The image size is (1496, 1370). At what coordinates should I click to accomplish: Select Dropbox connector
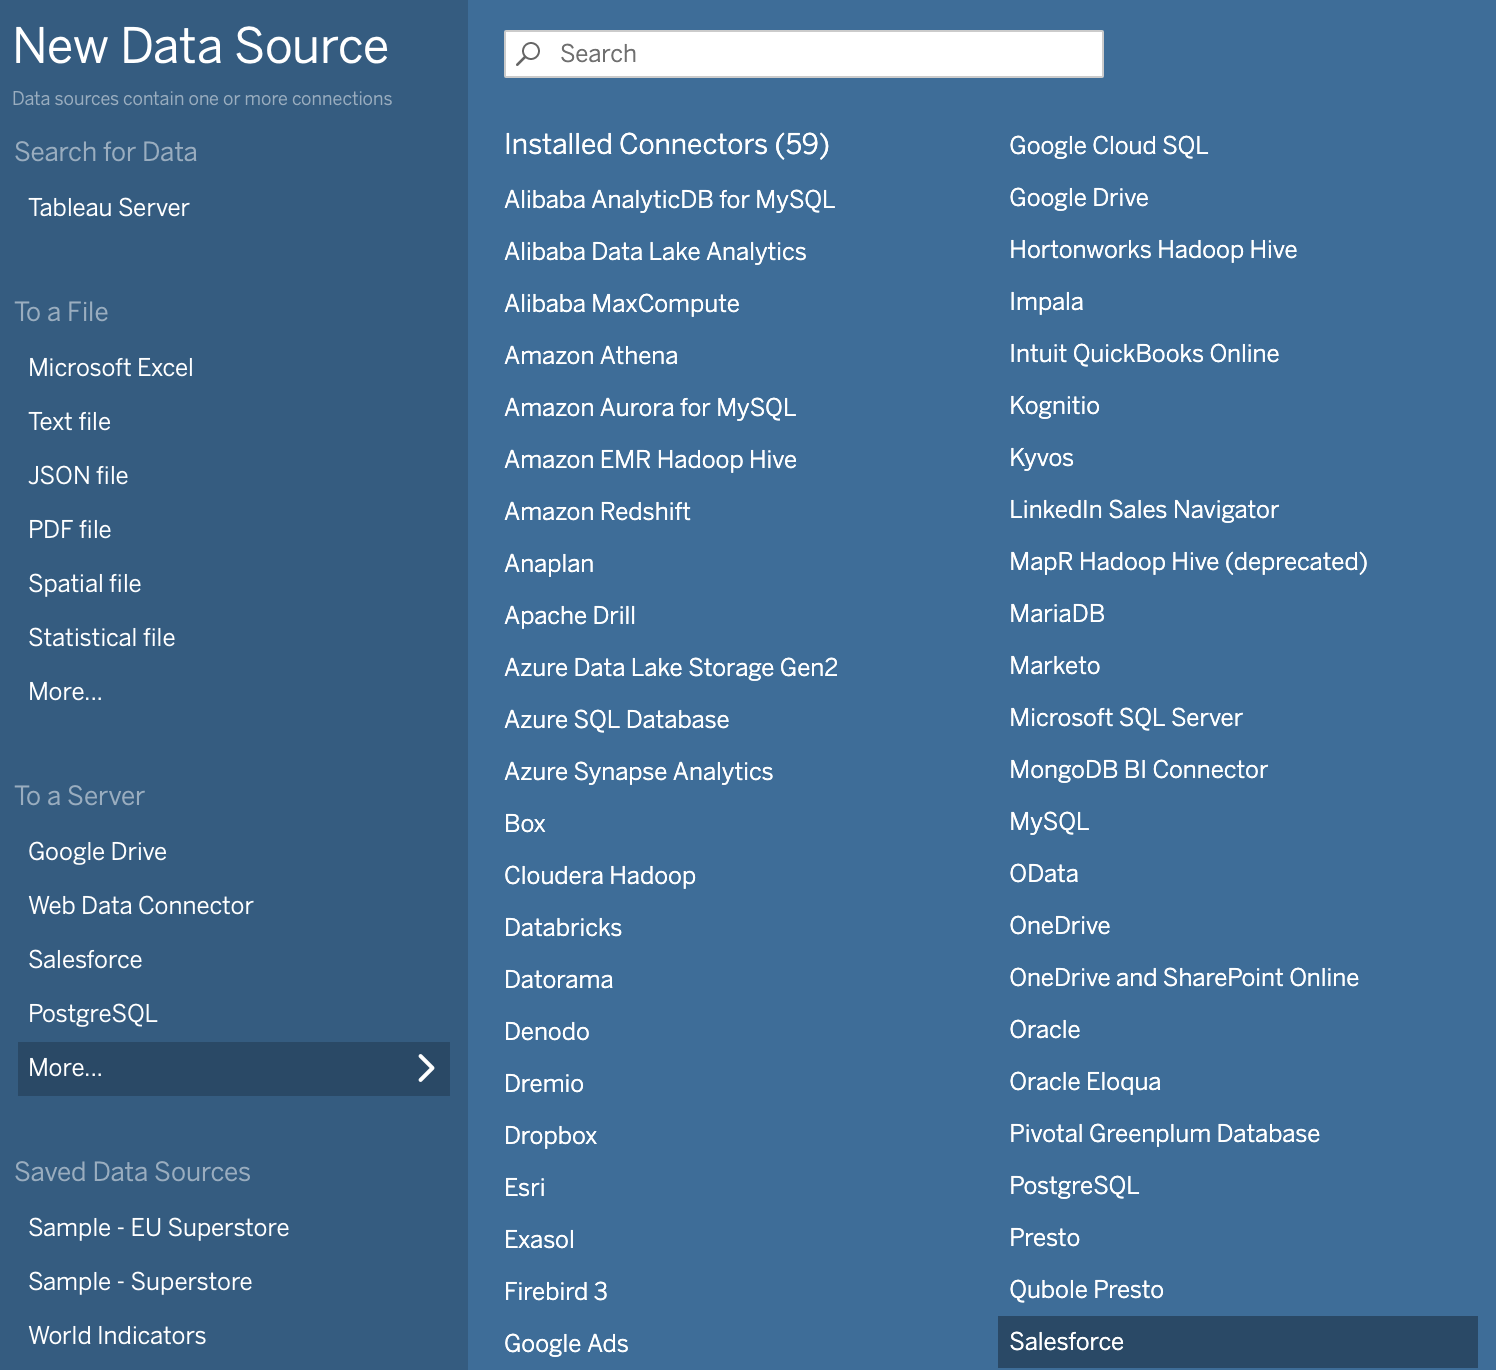pos(550,1136)
